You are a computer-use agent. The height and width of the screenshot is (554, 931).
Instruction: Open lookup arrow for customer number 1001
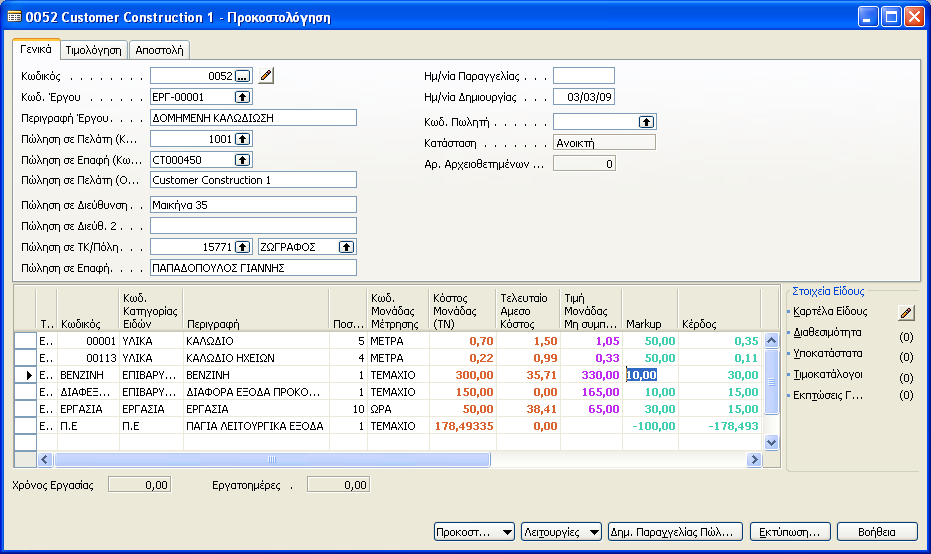[x=242, y=139]
